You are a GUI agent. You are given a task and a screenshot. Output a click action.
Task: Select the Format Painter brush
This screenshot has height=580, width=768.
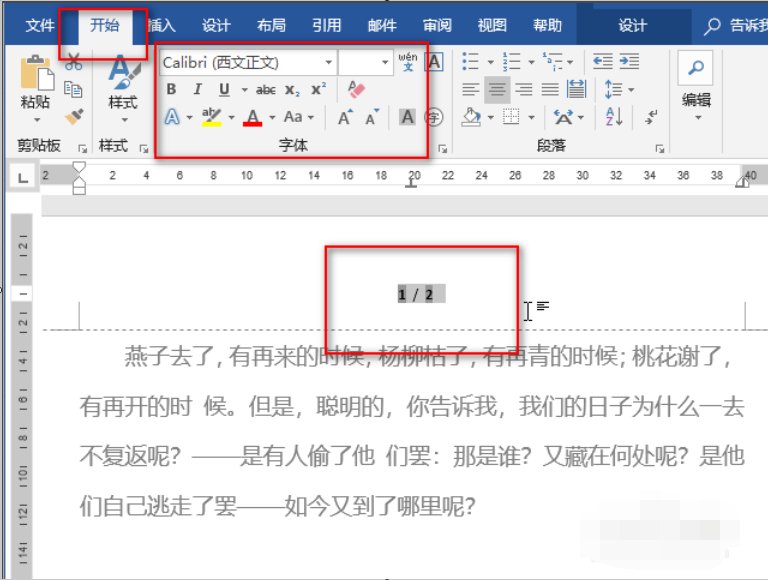point(73,116)
